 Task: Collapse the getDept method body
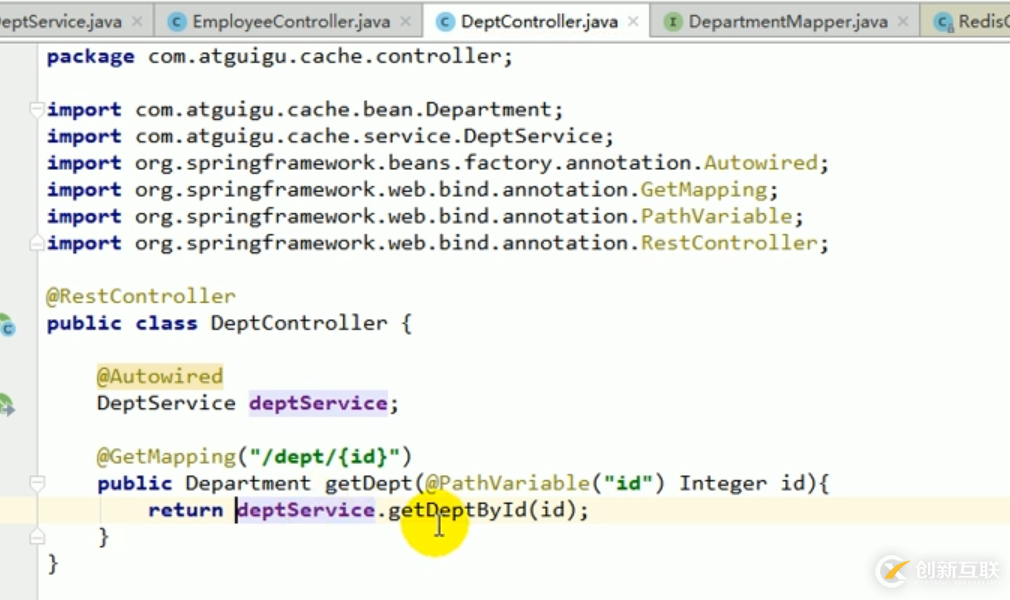point(37,484)
